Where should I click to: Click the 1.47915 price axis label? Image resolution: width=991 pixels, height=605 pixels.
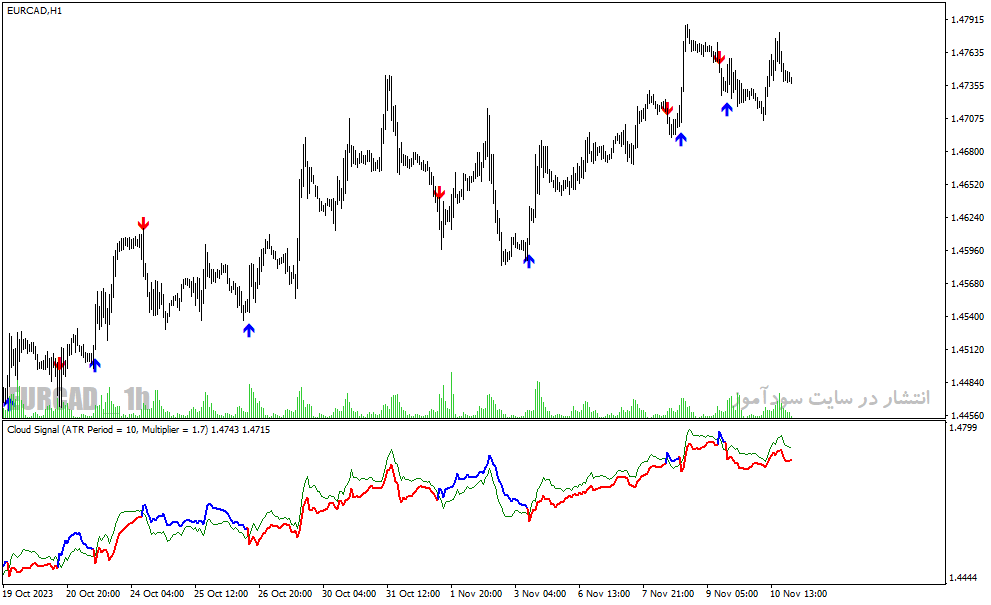tap(967, 20)
